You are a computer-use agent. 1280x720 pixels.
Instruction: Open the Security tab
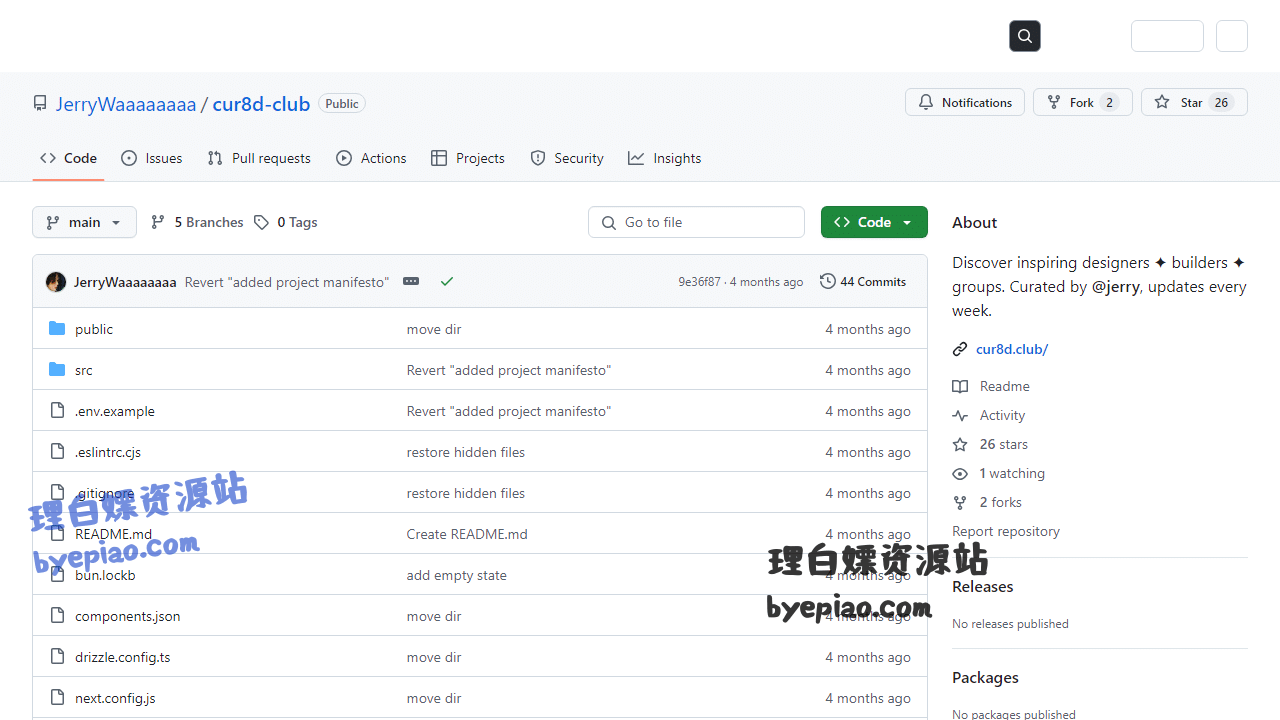pos(567,158)
